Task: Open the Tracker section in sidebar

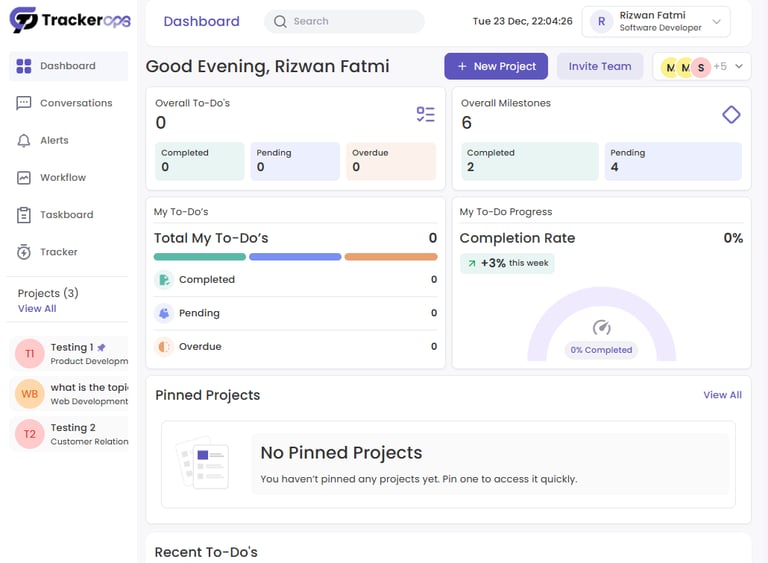Action: pyautogui.click(x=59, y=252)
